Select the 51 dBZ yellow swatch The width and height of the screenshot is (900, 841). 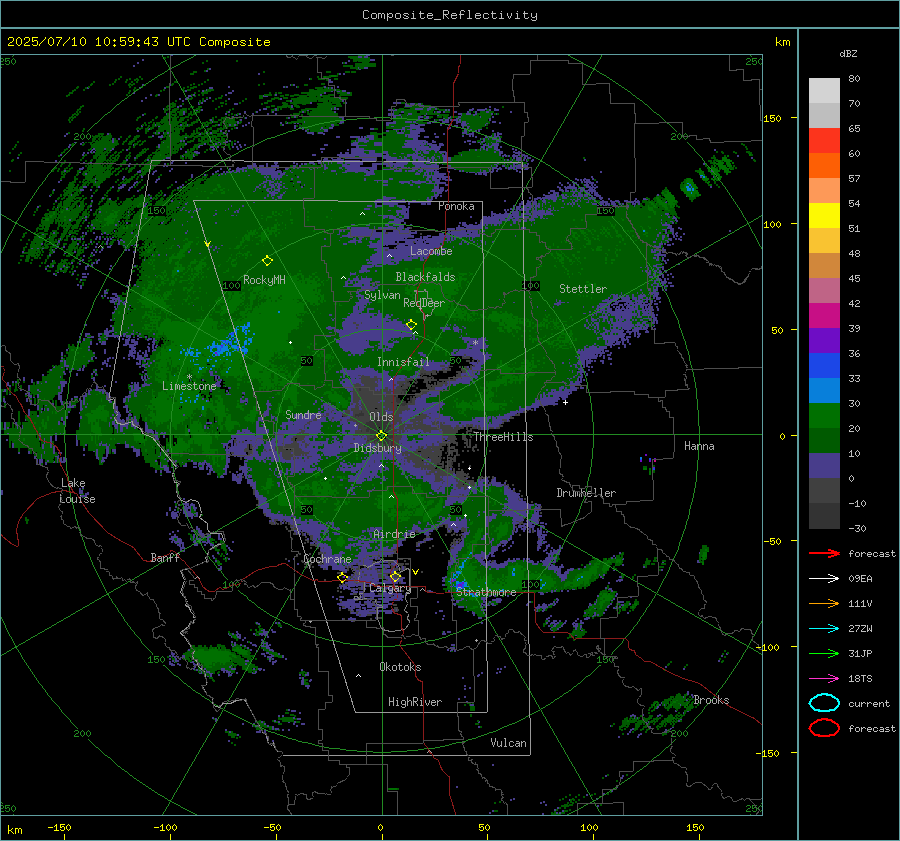tap(824, 215)
